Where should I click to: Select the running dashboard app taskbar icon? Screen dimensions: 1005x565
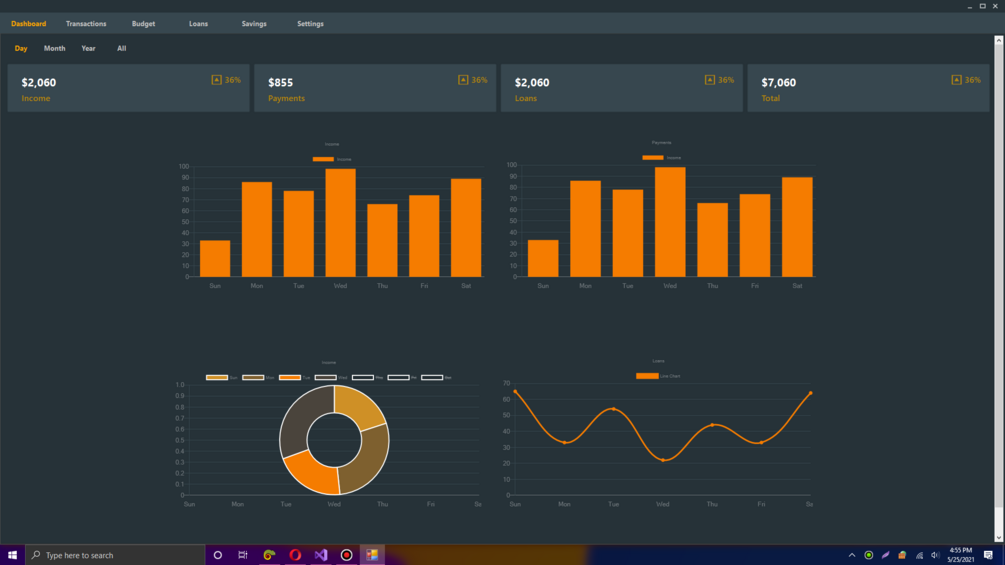pos(372,555)
